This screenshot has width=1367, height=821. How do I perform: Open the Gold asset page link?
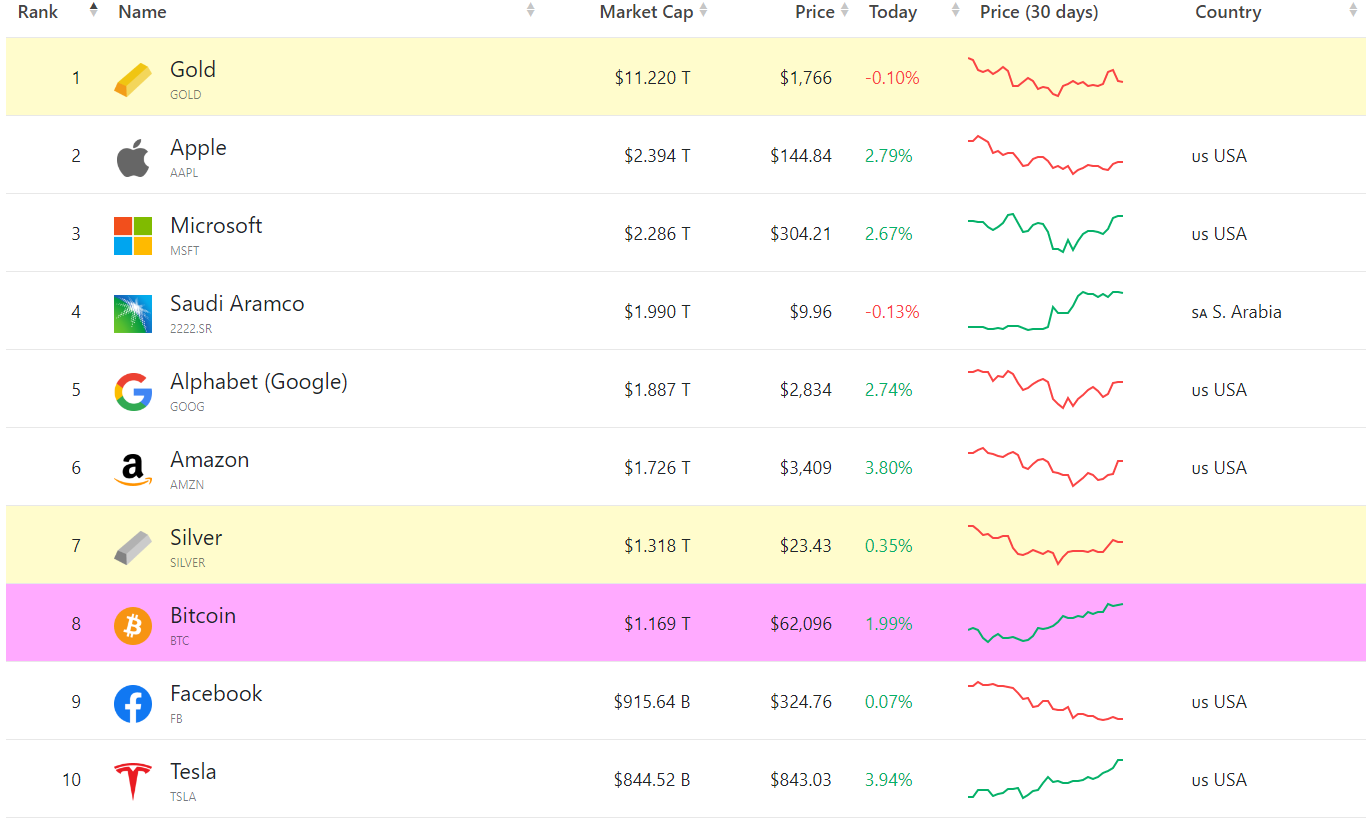pos(193,70)
